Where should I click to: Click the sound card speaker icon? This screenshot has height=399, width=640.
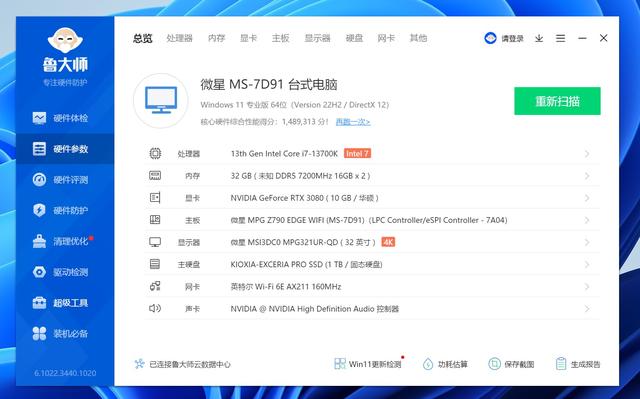(x=155, y=308)
